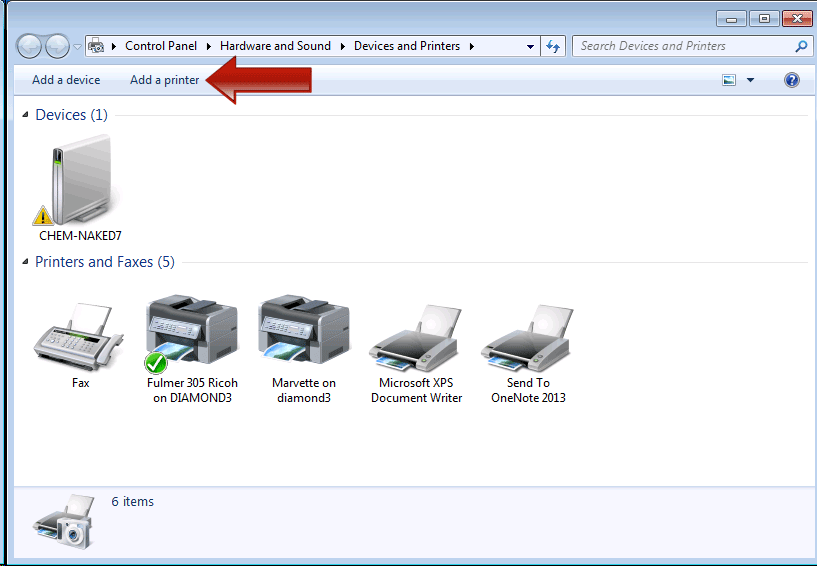Image resolution: width=817 pixels, height=566 pixels.
Task: Click the Devices and Printers breadcrumb
Action: tap(407, 46)
